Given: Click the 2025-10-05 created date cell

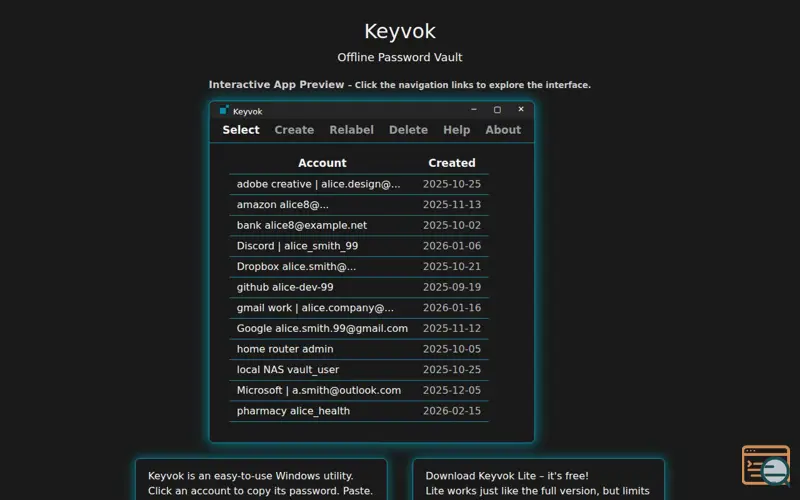Looking at the screenshot, I should 452,349.
